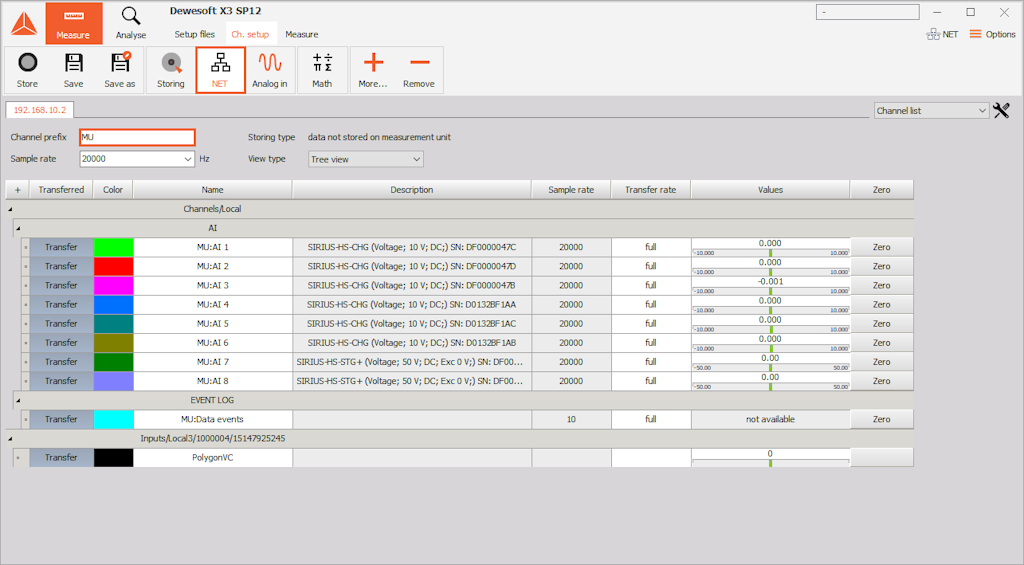Expand the MU:AI 8 row marker
Viewport: 1024px width, 565px height.
25,381
